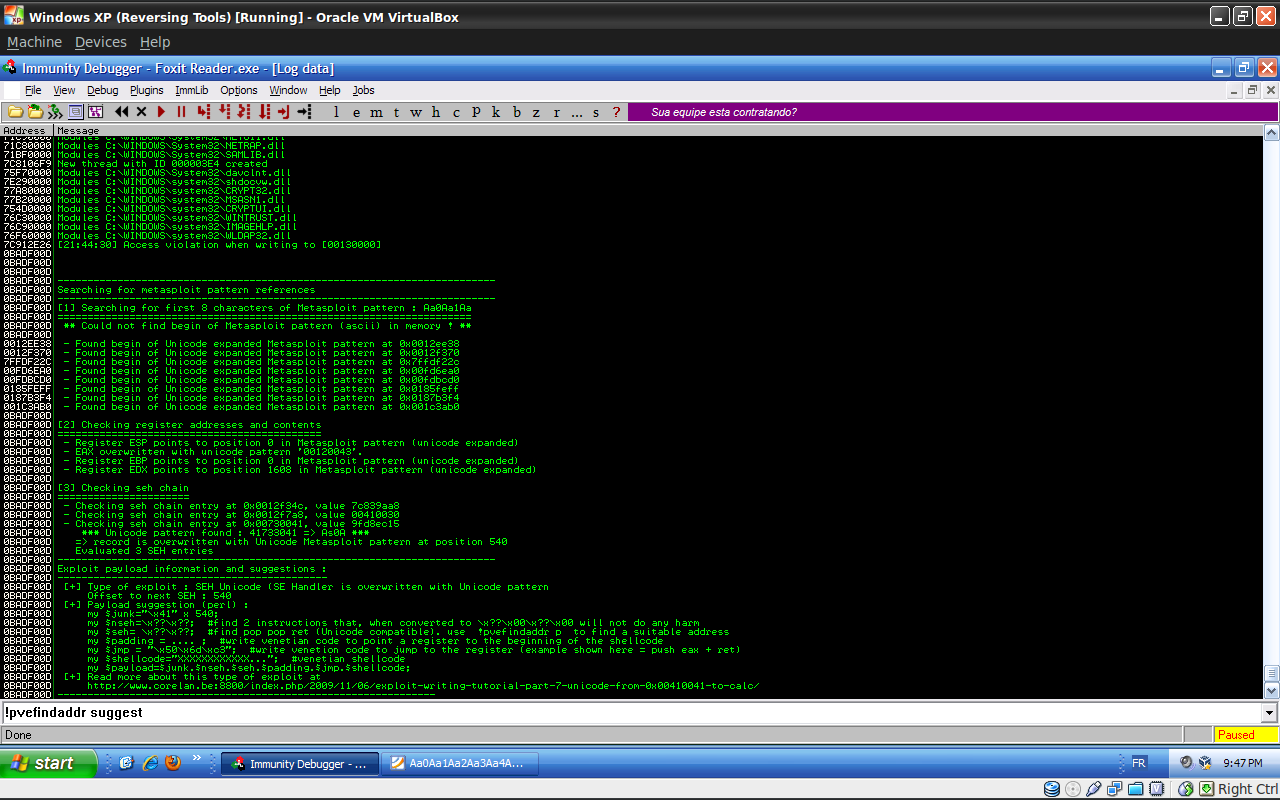Viewport: 1280px width, 800px height.
Task: Click the VirtualBox network status icon
Action: coord(1114,789)
